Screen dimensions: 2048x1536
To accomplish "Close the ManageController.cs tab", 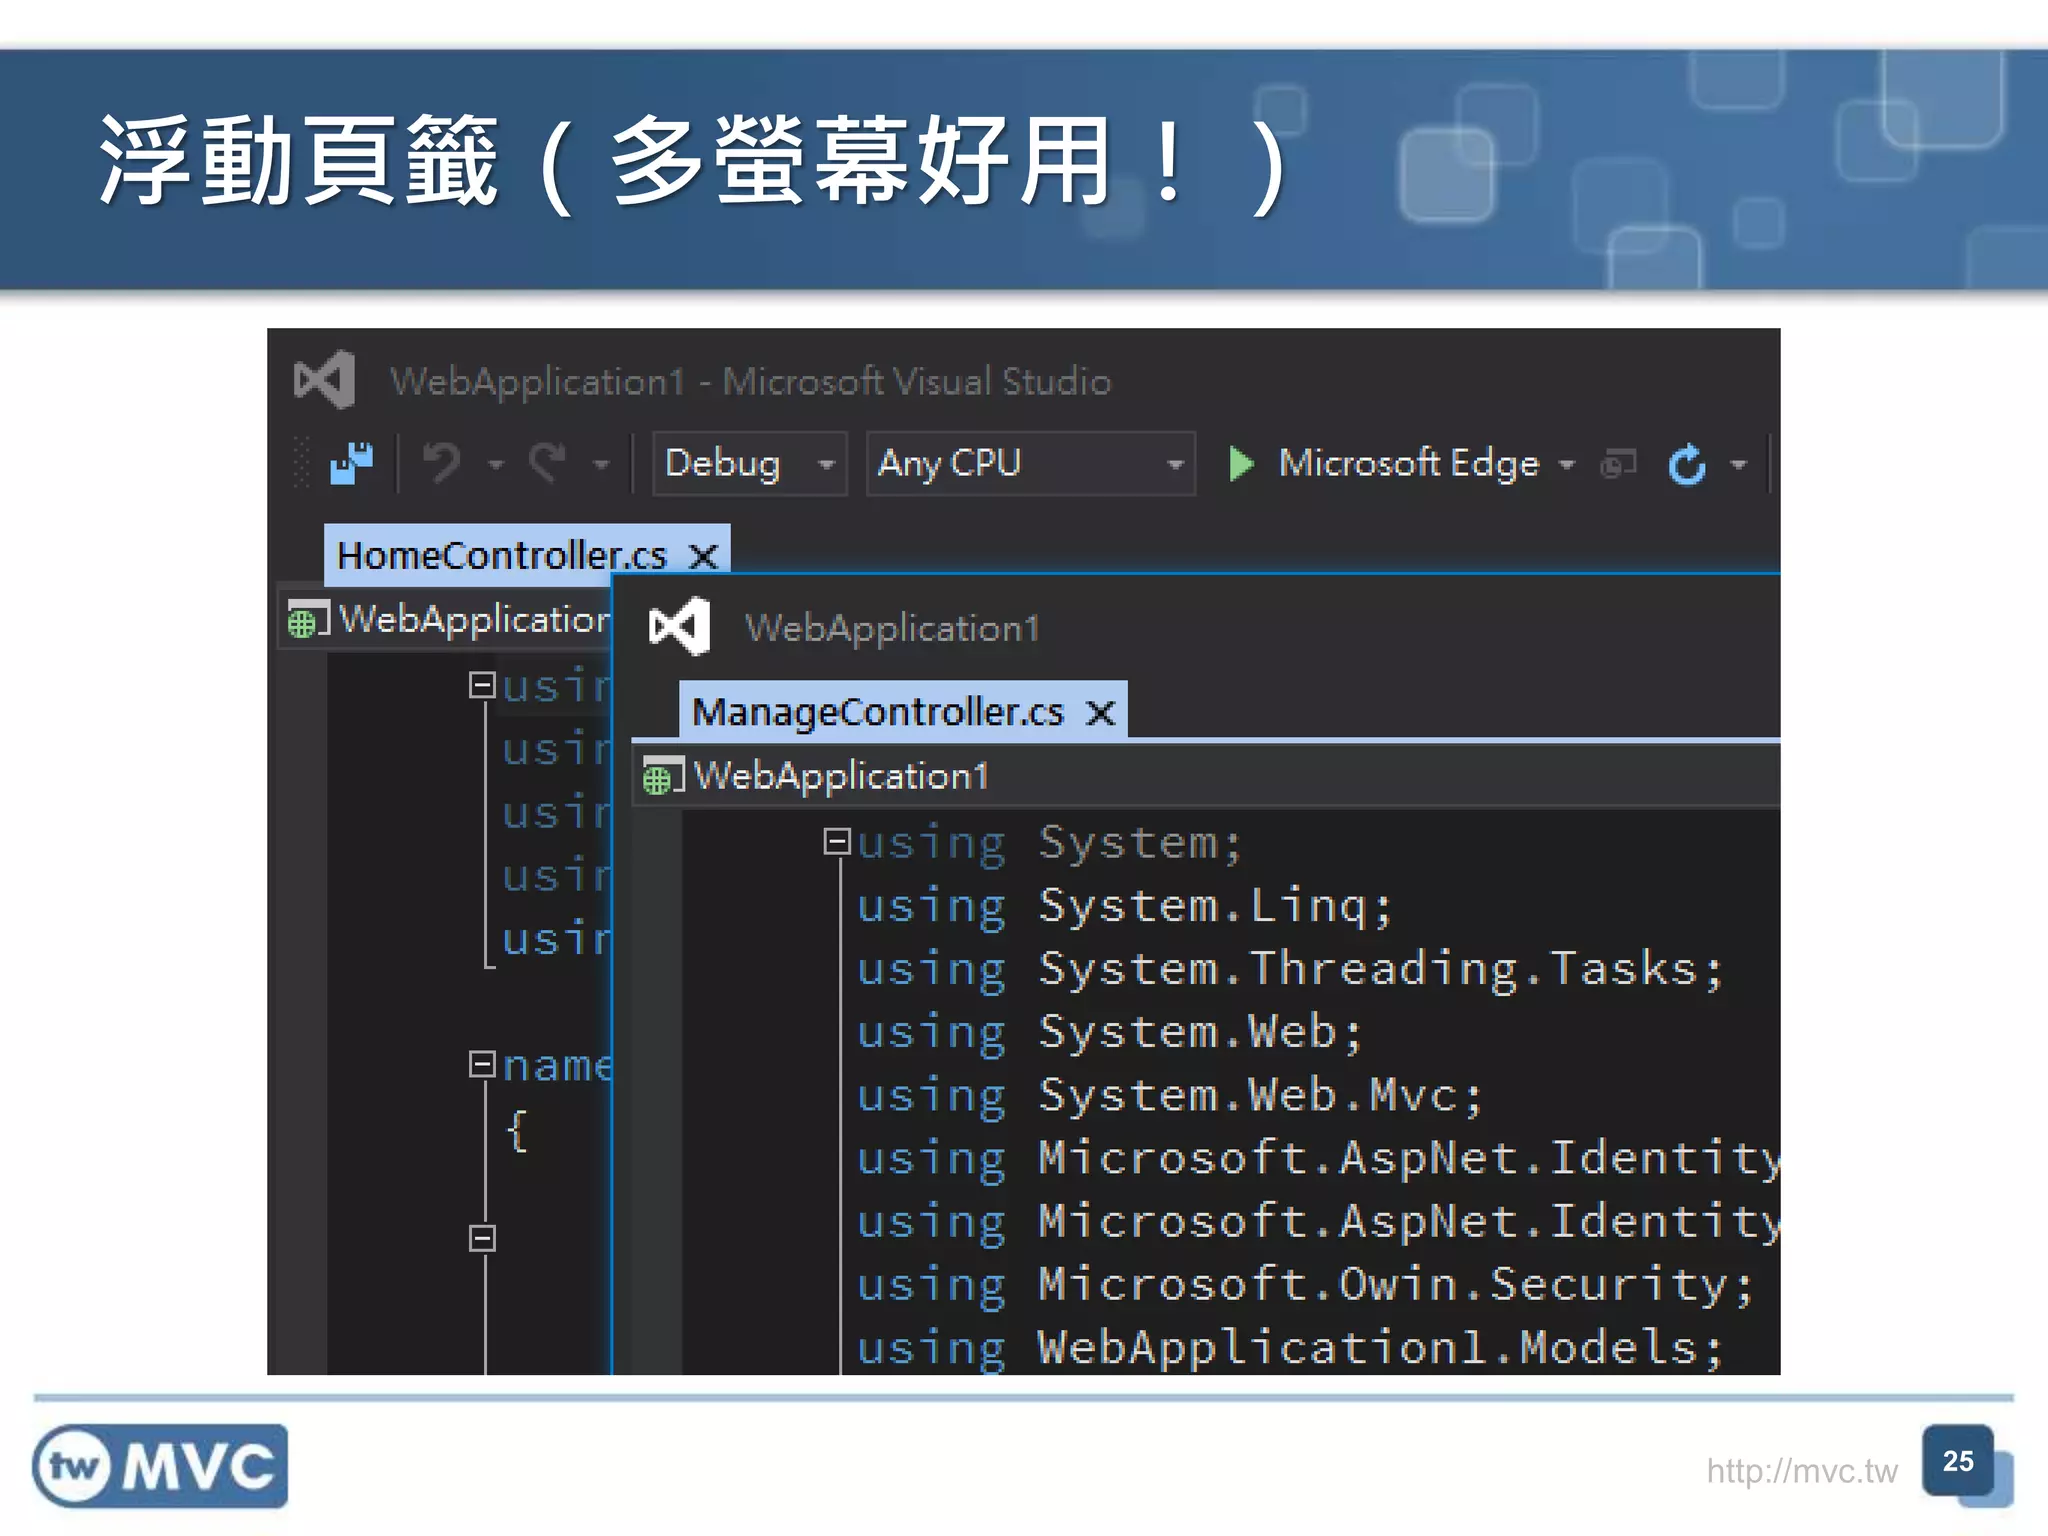I will (x=1101, y=713).
